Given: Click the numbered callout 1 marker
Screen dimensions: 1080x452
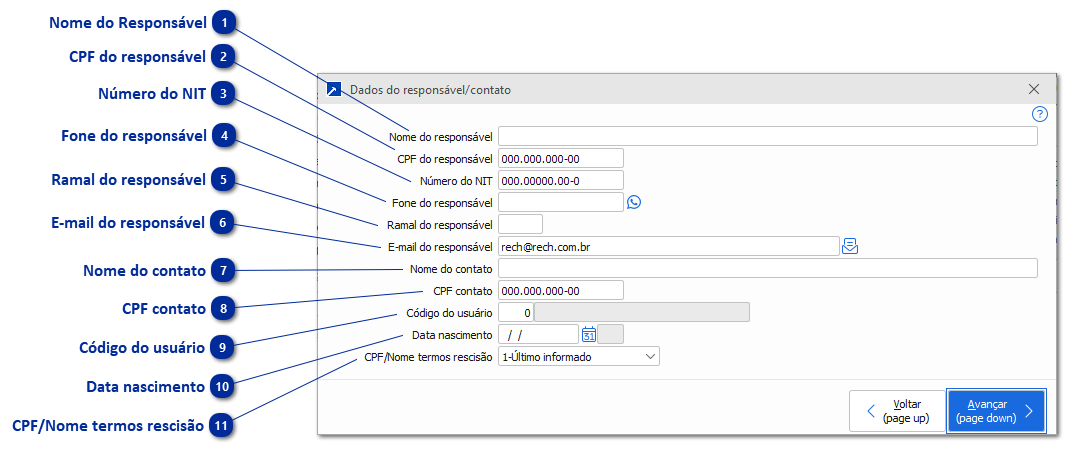Looking at the screenshot, I should (x=224, y=21).
